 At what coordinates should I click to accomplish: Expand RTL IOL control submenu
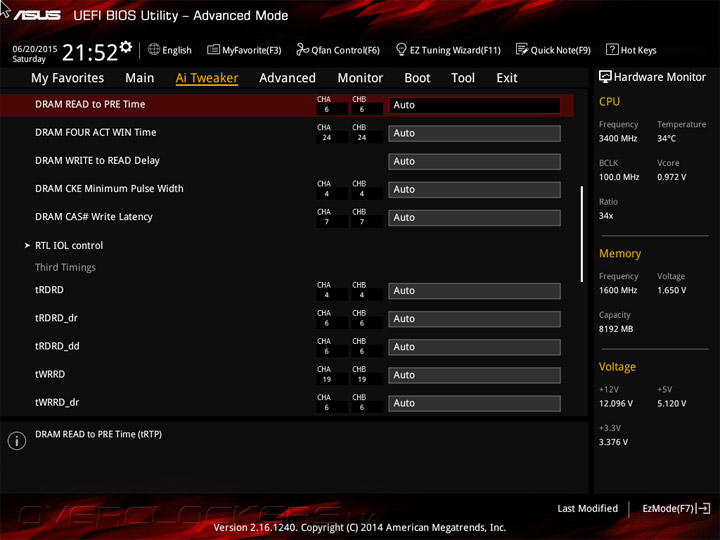[69, 246]
